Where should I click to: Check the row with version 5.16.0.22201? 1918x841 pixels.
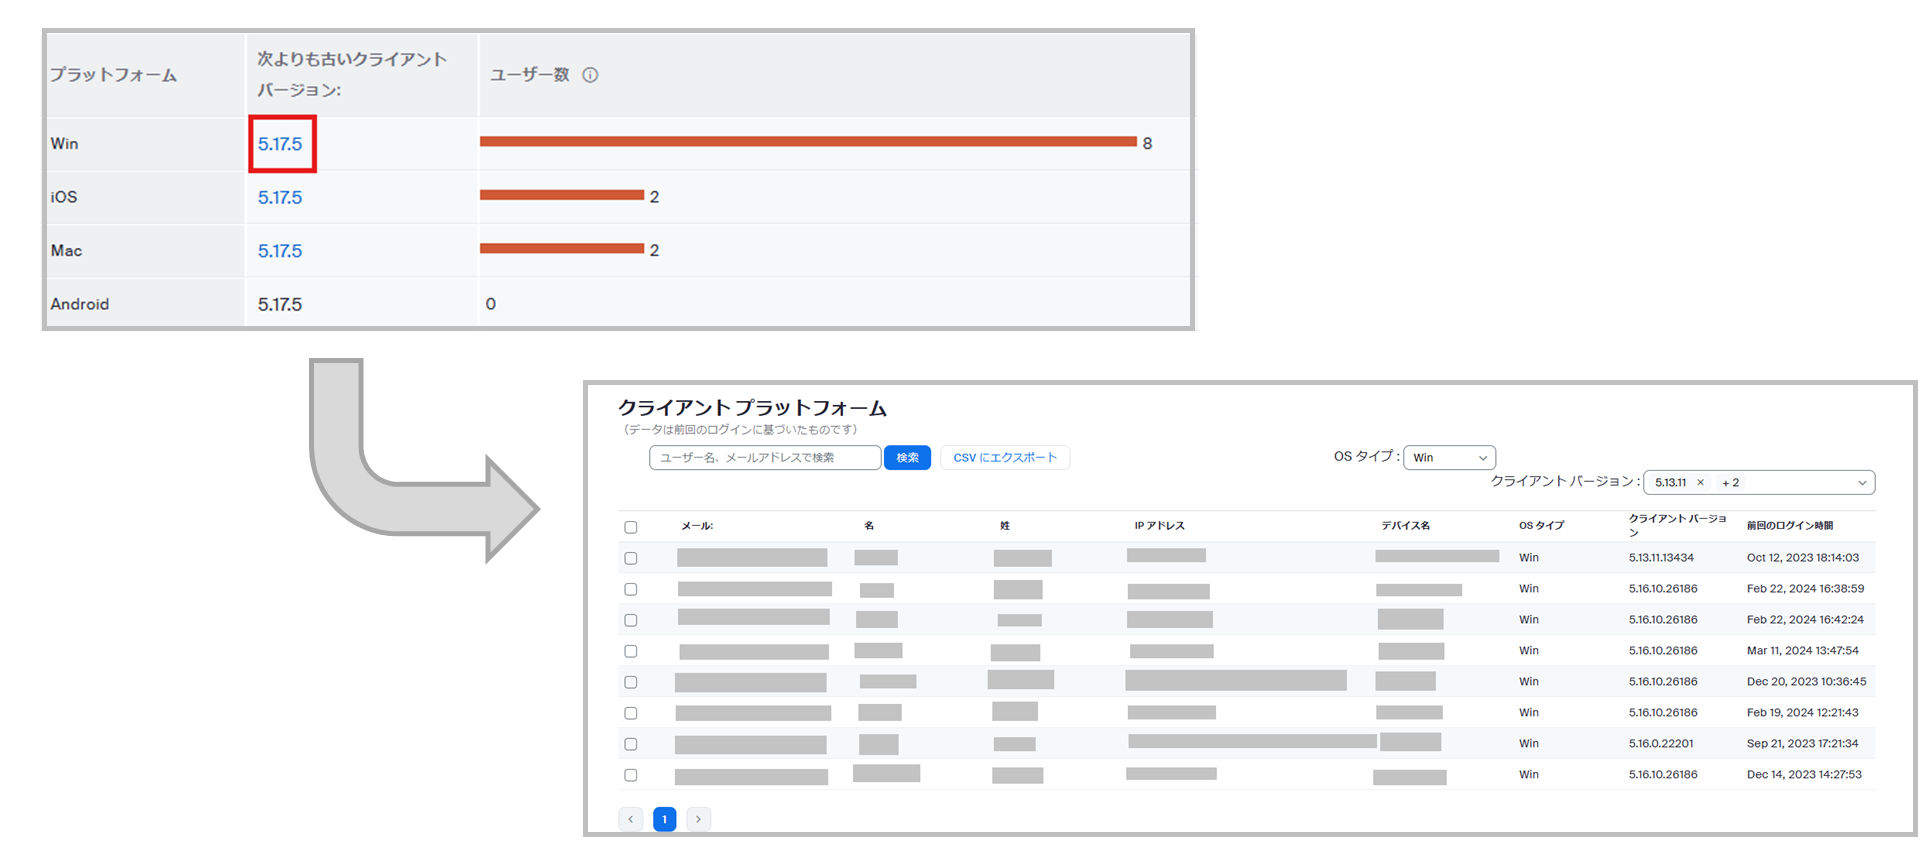click(x=631, y=744)
